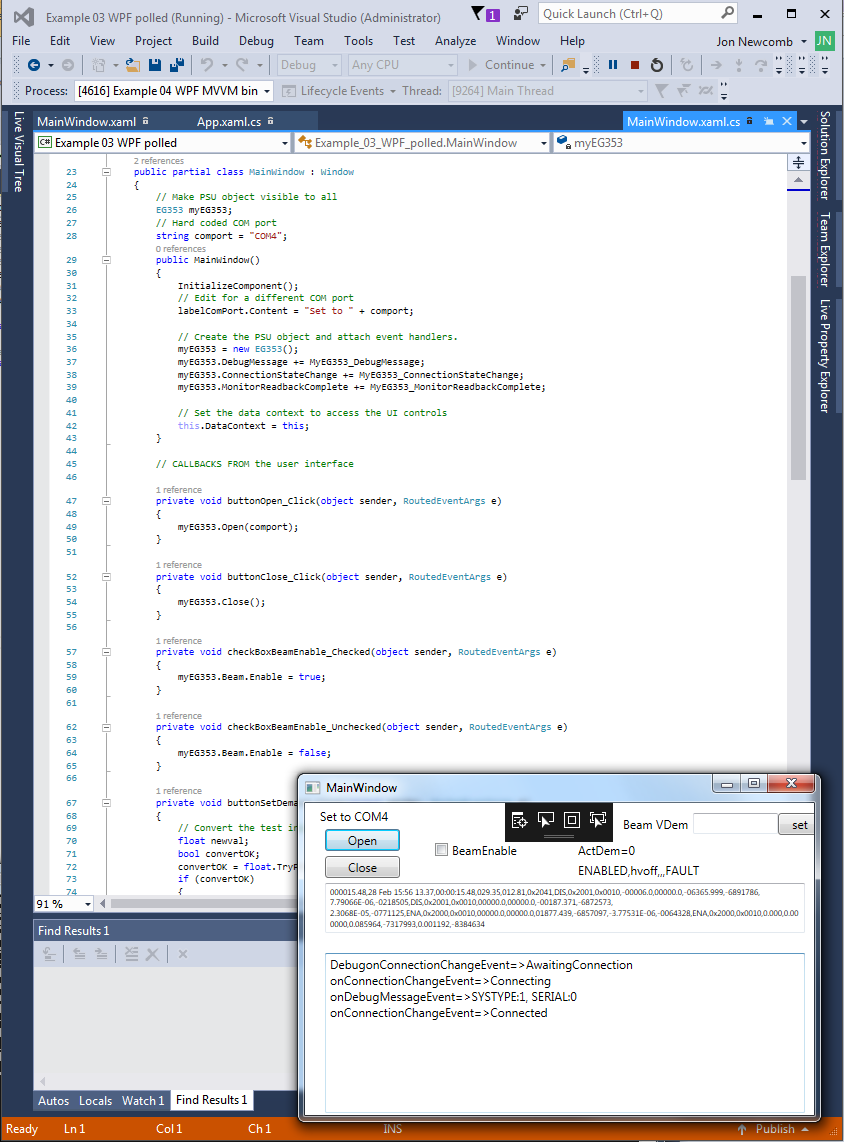Click the Open File folder icon
The width and height of the screenshot is (844, 1142).
[133, 66]
